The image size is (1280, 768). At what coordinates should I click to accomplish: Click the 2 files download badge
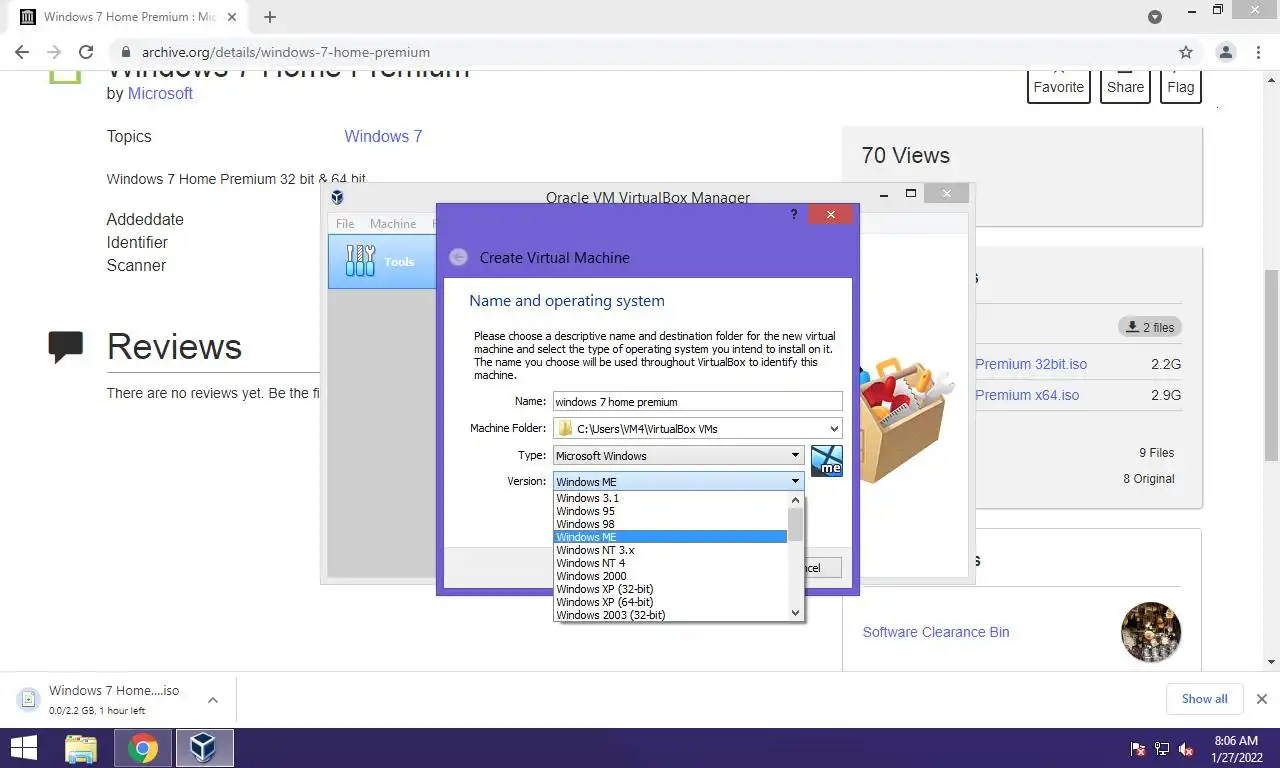[1150, 327]
